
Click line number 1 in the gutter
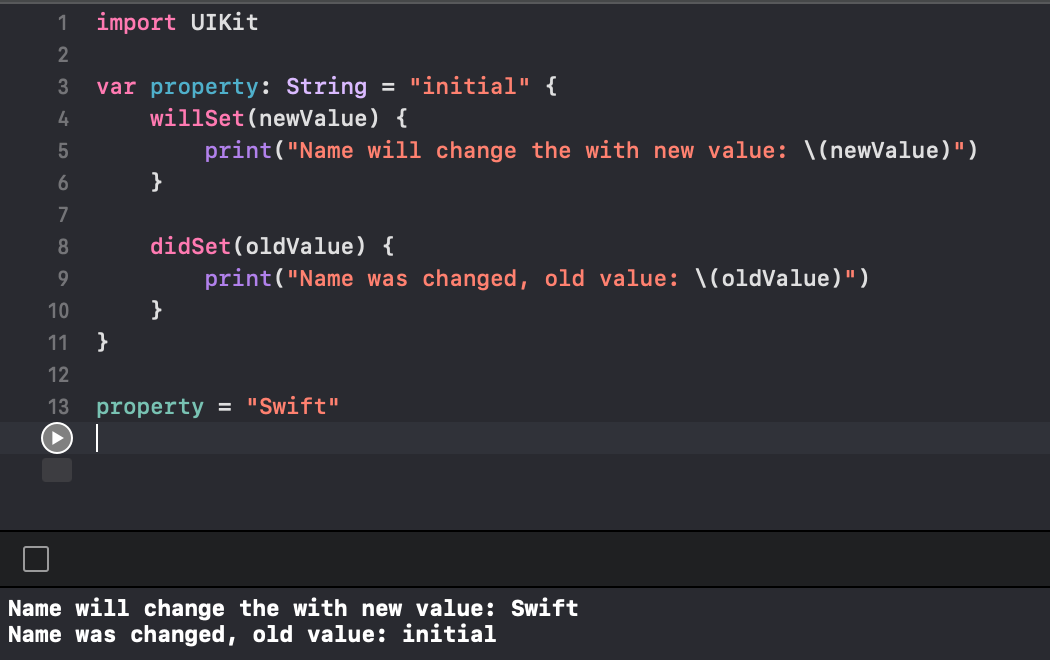62,23
